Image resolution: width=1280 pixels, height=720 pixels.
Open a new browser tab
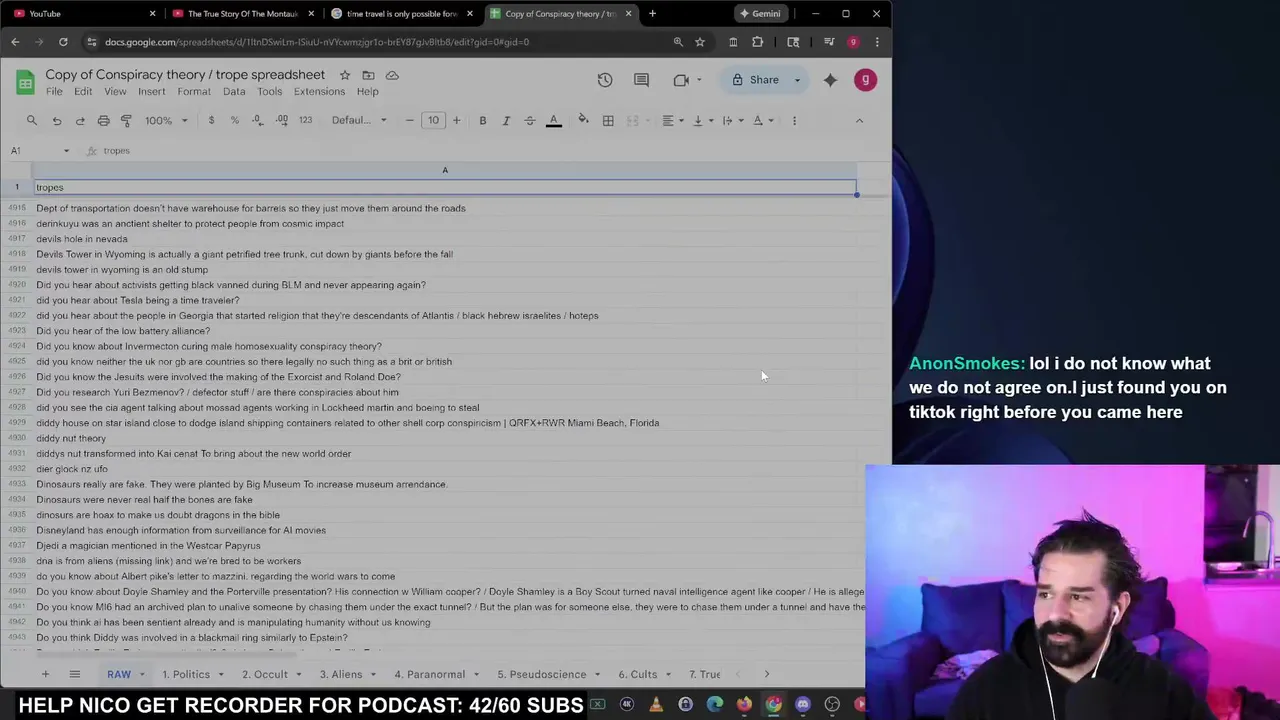click(652, 14)
